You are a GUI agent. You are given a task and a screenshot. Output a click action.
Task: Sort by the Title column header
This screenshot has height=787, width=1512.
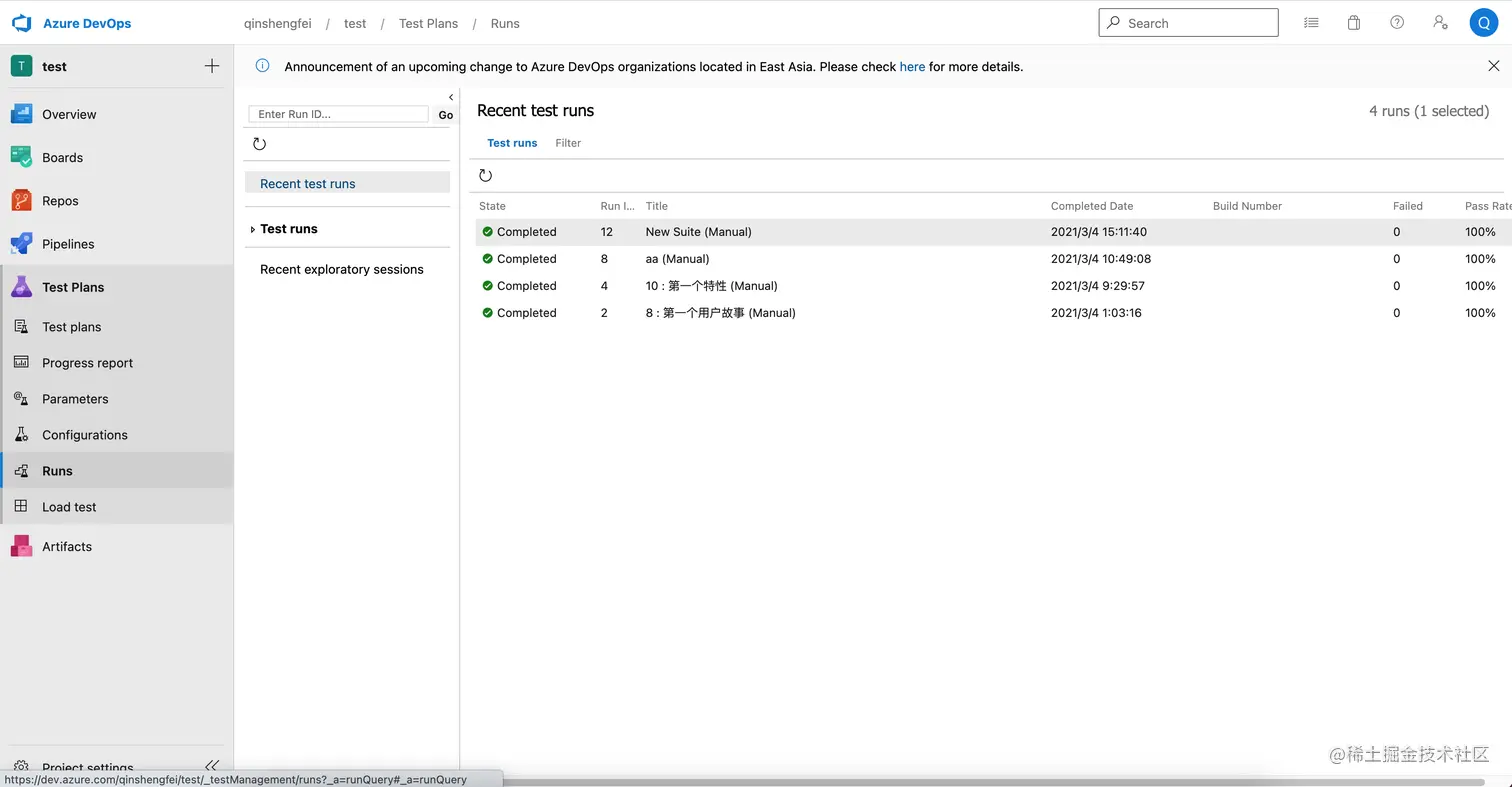click(656, 206)
